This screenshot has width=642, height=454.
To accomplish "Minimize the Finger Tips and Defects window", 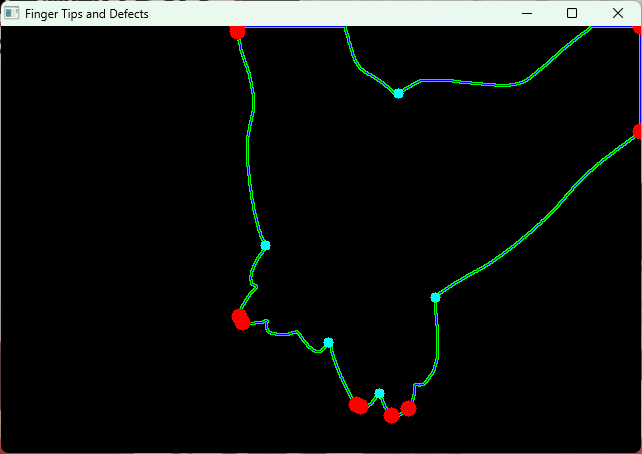I will coord(527,14).
